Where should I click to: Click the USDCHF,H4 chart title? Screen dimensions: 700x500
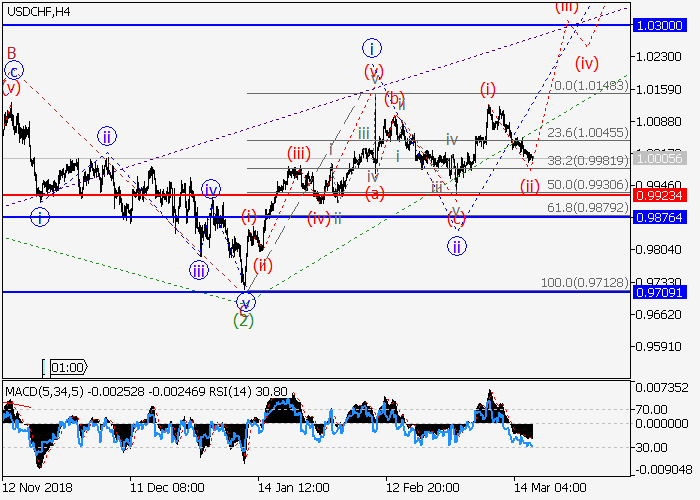click(36, 11)
